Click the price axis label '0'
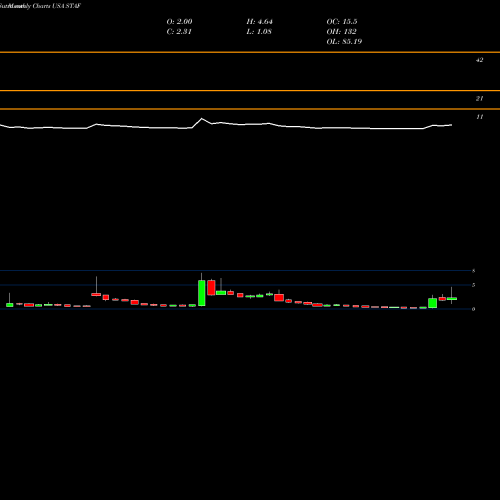The image size is (500, 500). [473, 309]
